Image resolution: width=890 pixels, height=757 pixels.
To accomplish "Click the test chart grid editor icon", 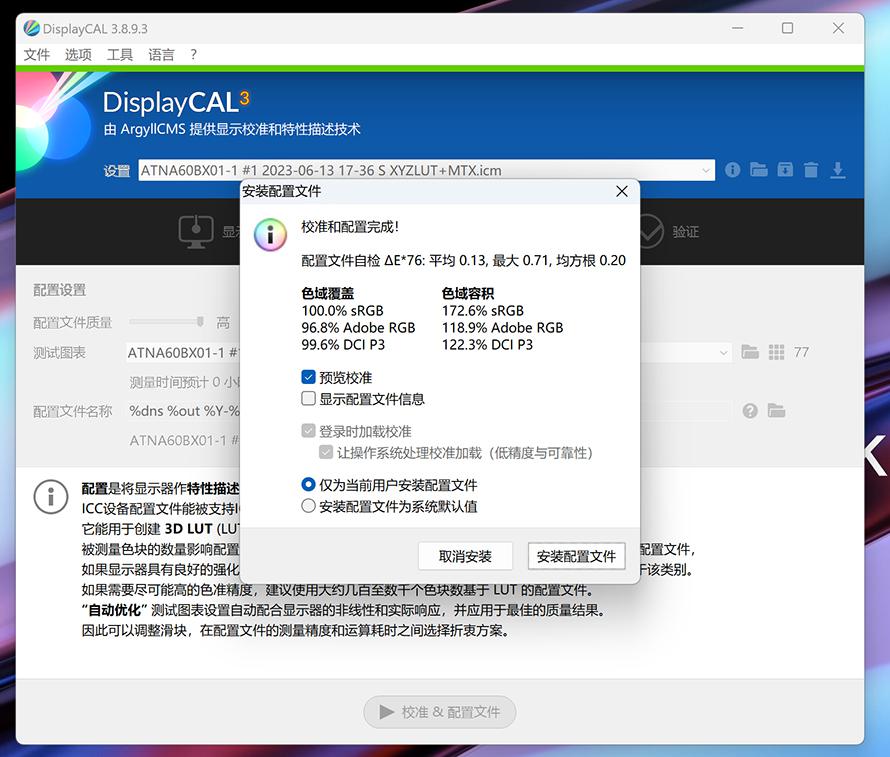I will (x=776, y=352).
